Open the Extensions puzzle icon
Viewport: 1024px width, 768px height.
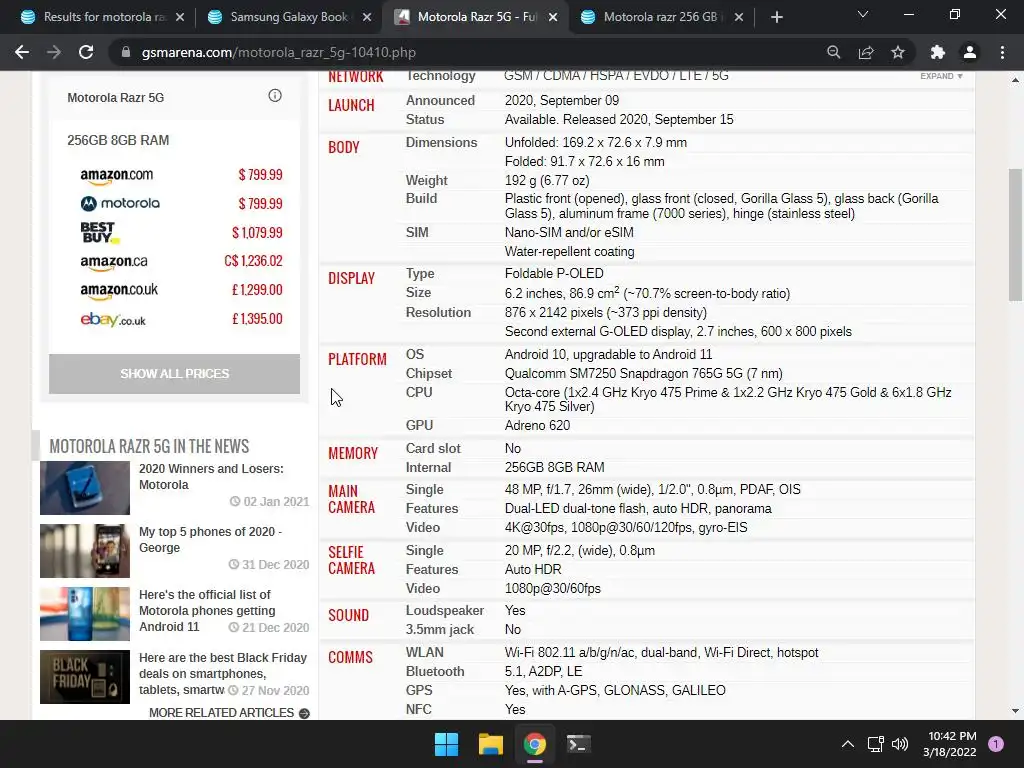938,52
